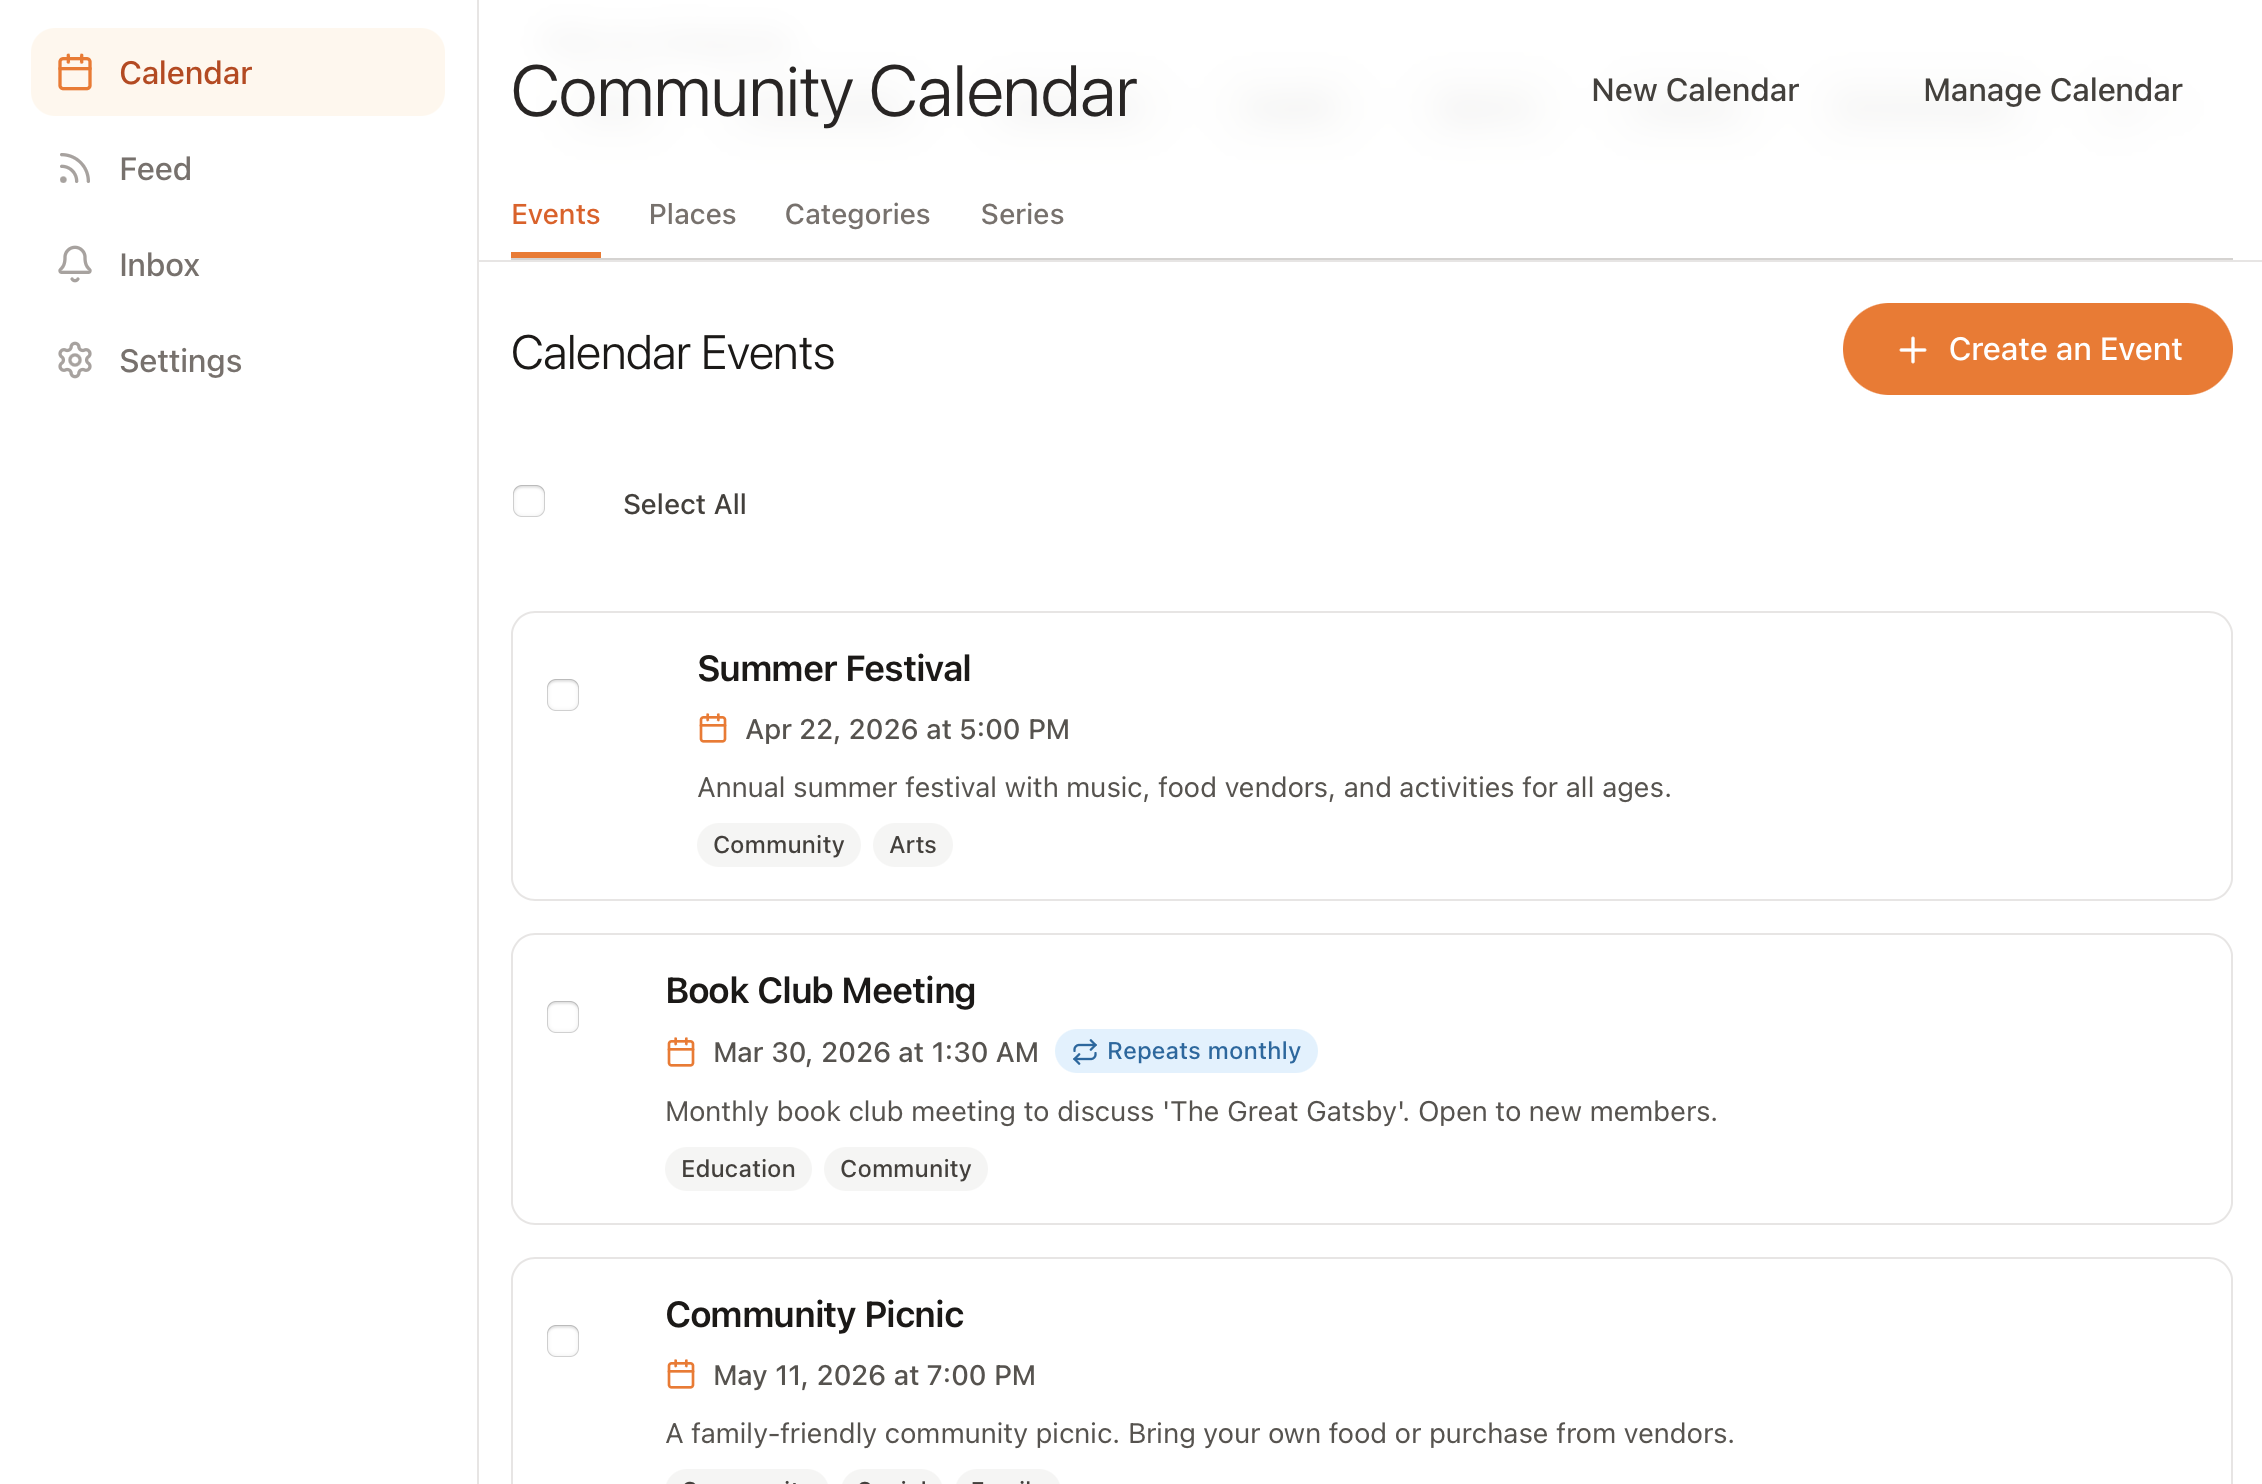
Task: Open Settings via the gear icon
Action: (75, 361)
